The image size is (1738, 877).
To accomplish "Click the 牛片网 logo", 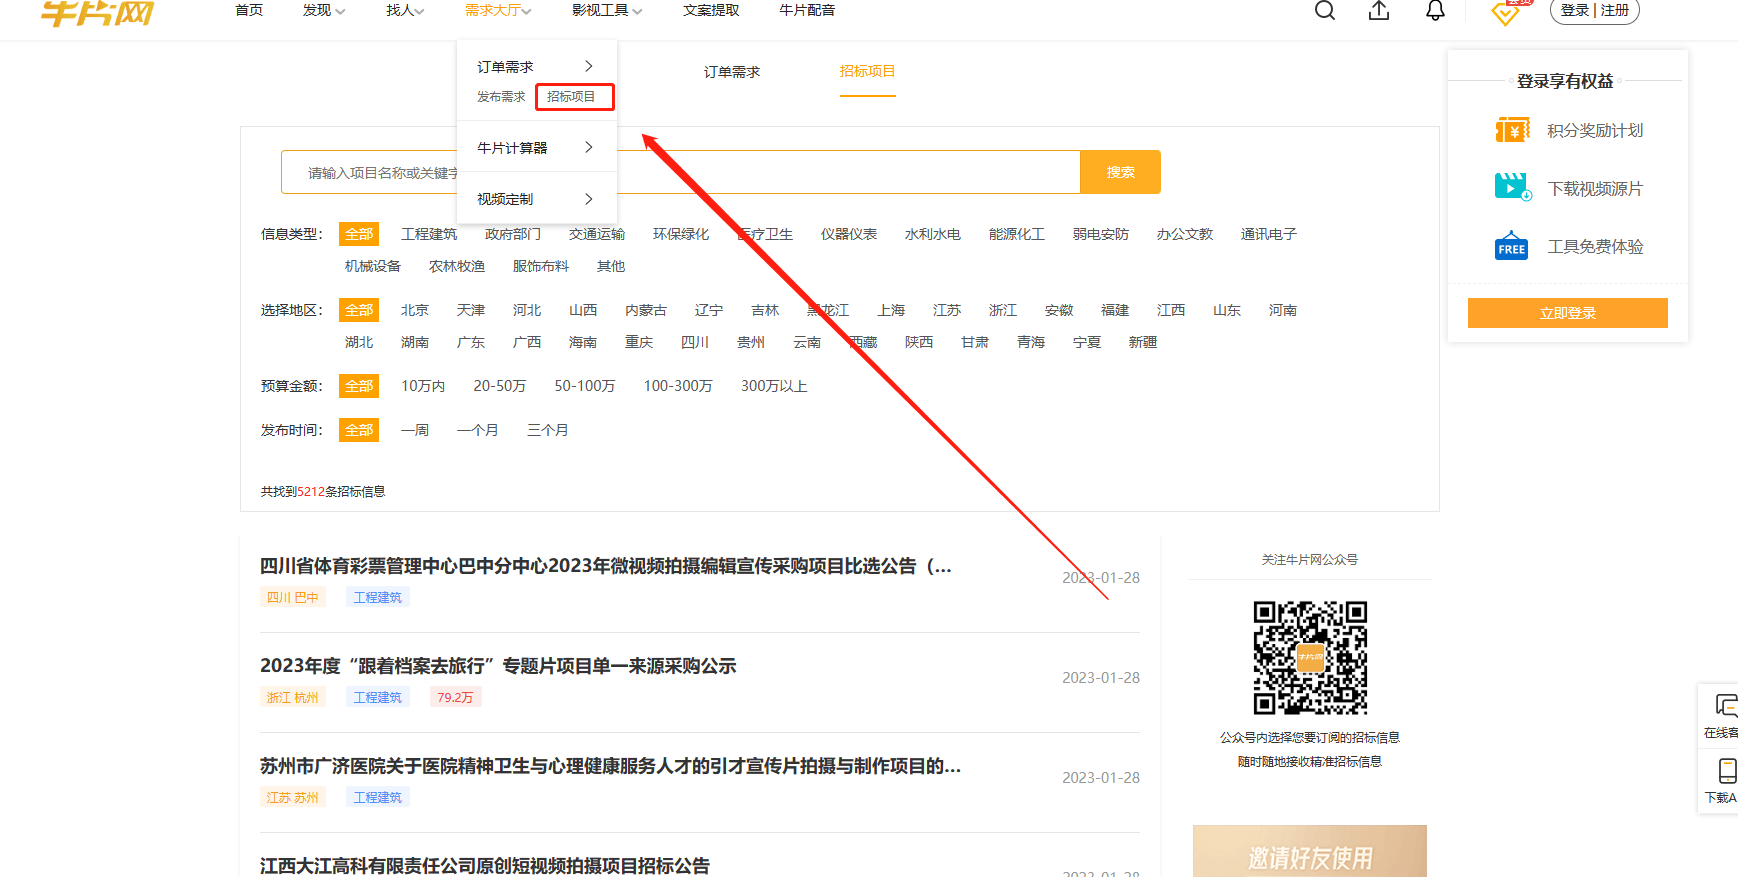I will point(97,13).
